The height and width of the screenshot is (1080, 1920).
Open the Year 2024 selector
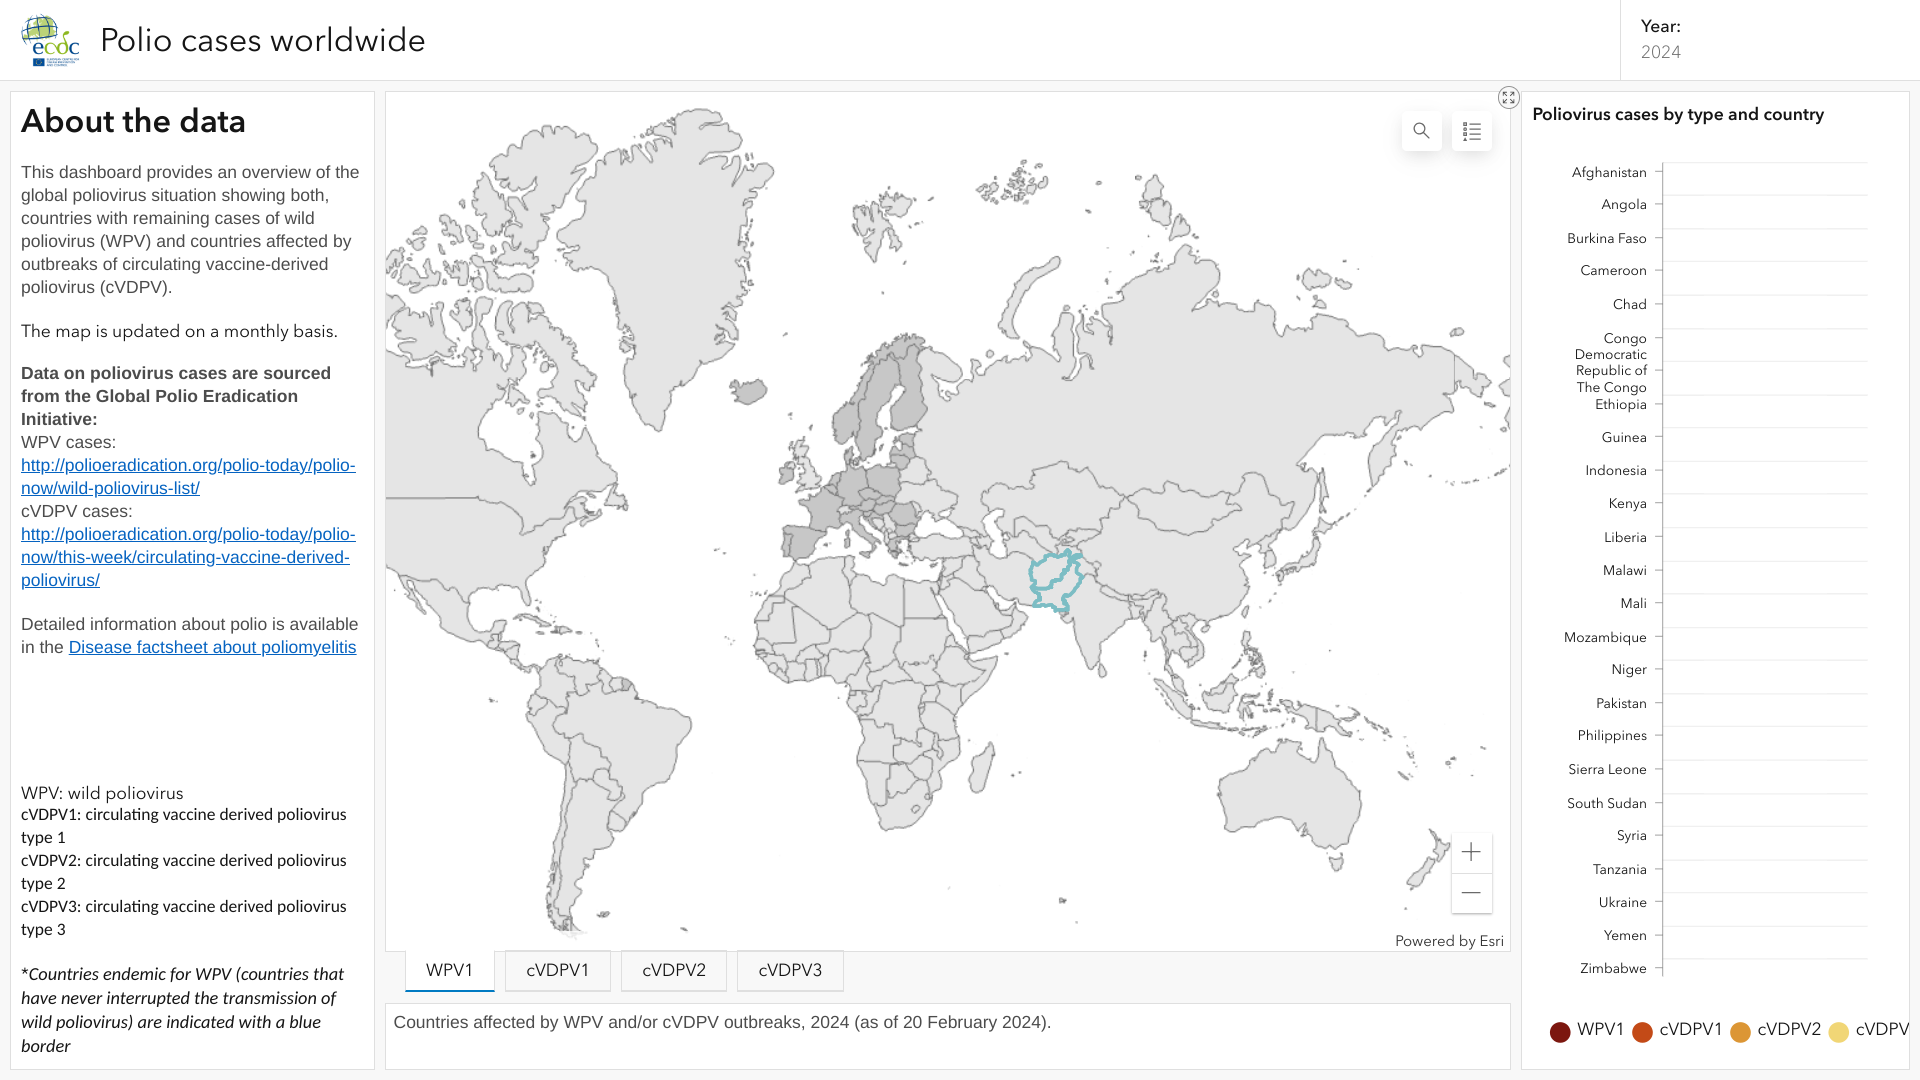tap(1661, 52)
